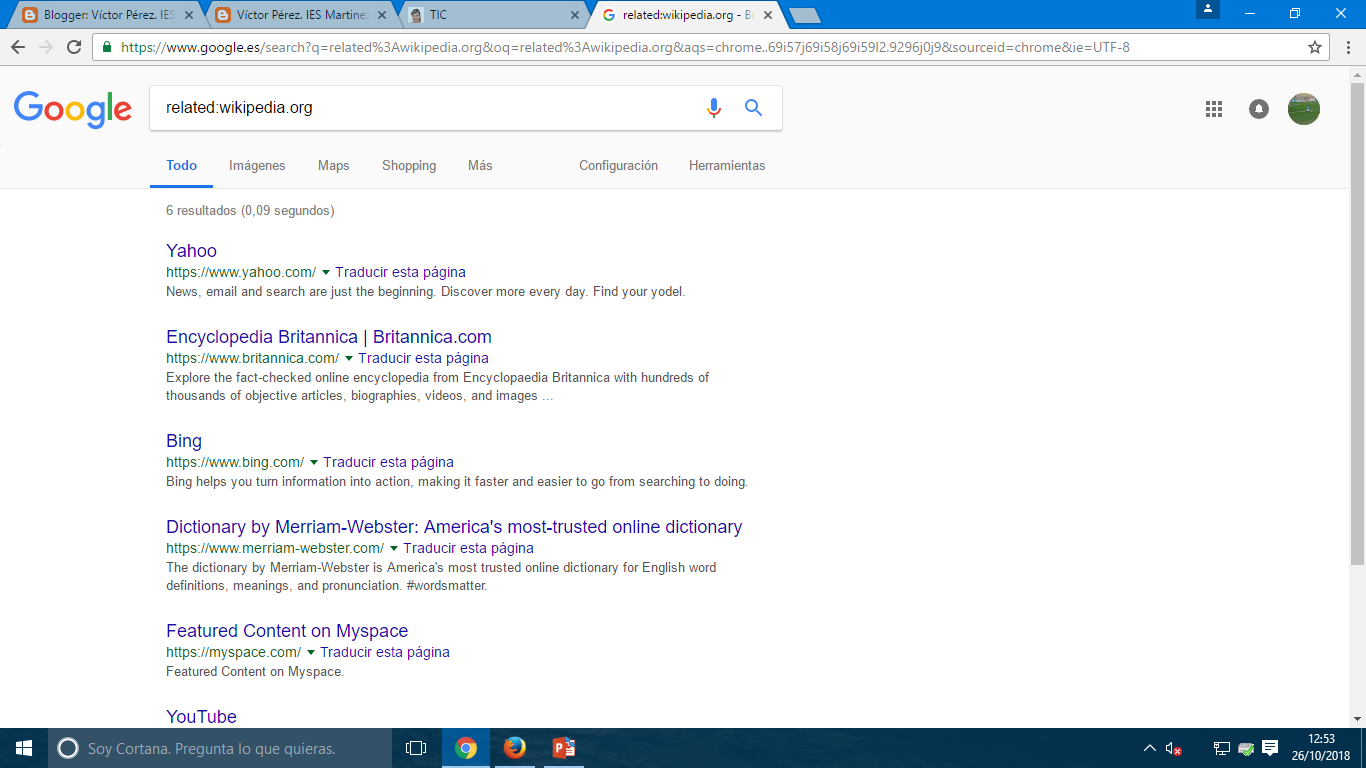This screenshot has height=768, width=1366.
Task: Translate the Yahoo page via Traducir link
Action: [400, 272]
